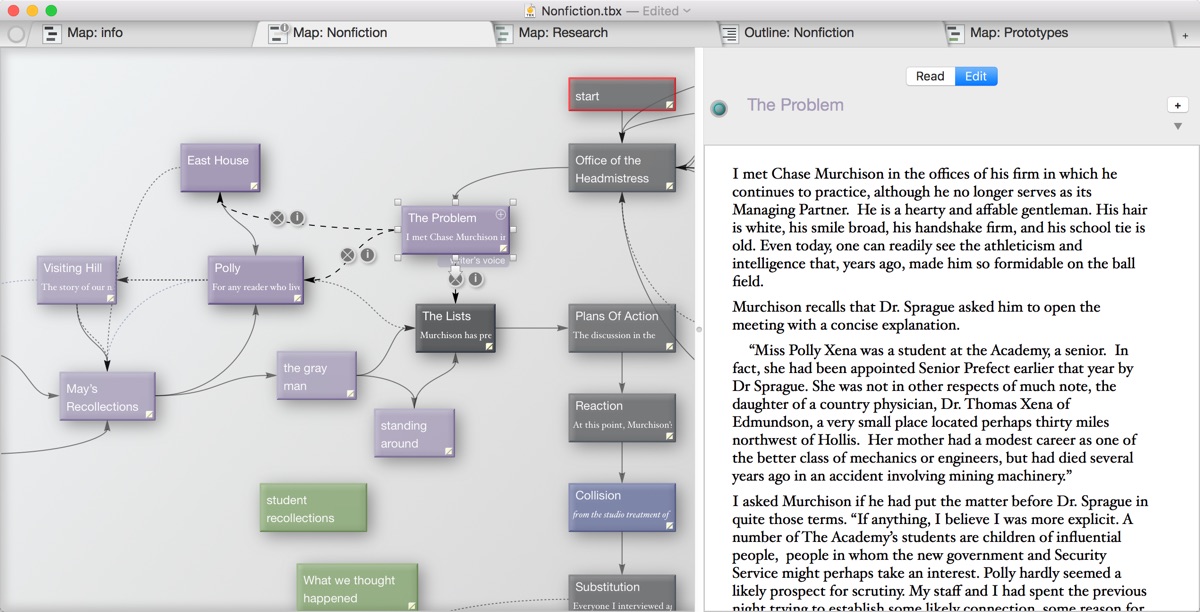
Task: Click the teal note icon beside The Problem title
Action: 718,108
